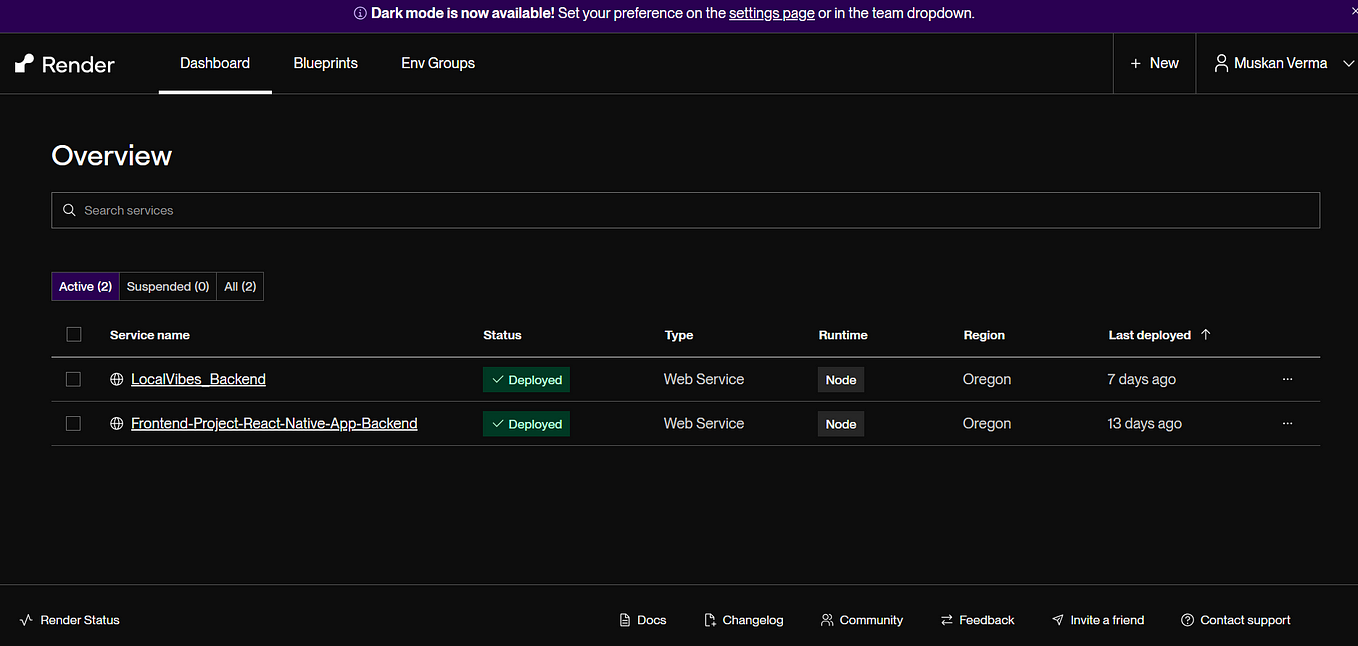The height and width of the screenshot is (646, 1358).
Task: Click the search magnifier icon
Action: pos(69,210)
